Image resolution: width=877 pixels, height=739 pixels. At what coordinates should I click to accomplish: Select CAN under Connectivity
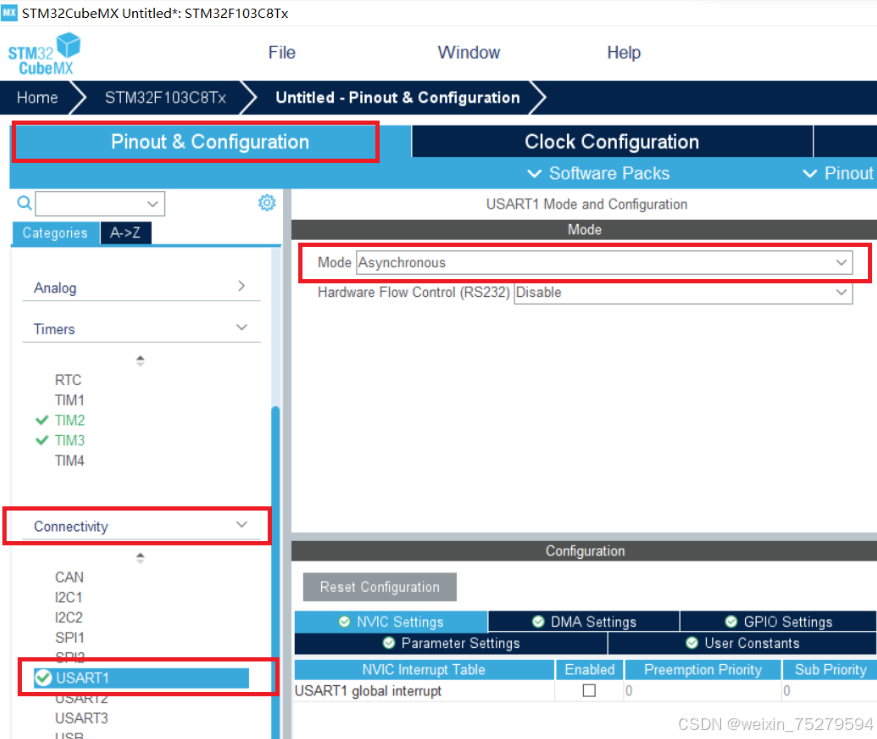pyautogui.click(x=69, y=577)
